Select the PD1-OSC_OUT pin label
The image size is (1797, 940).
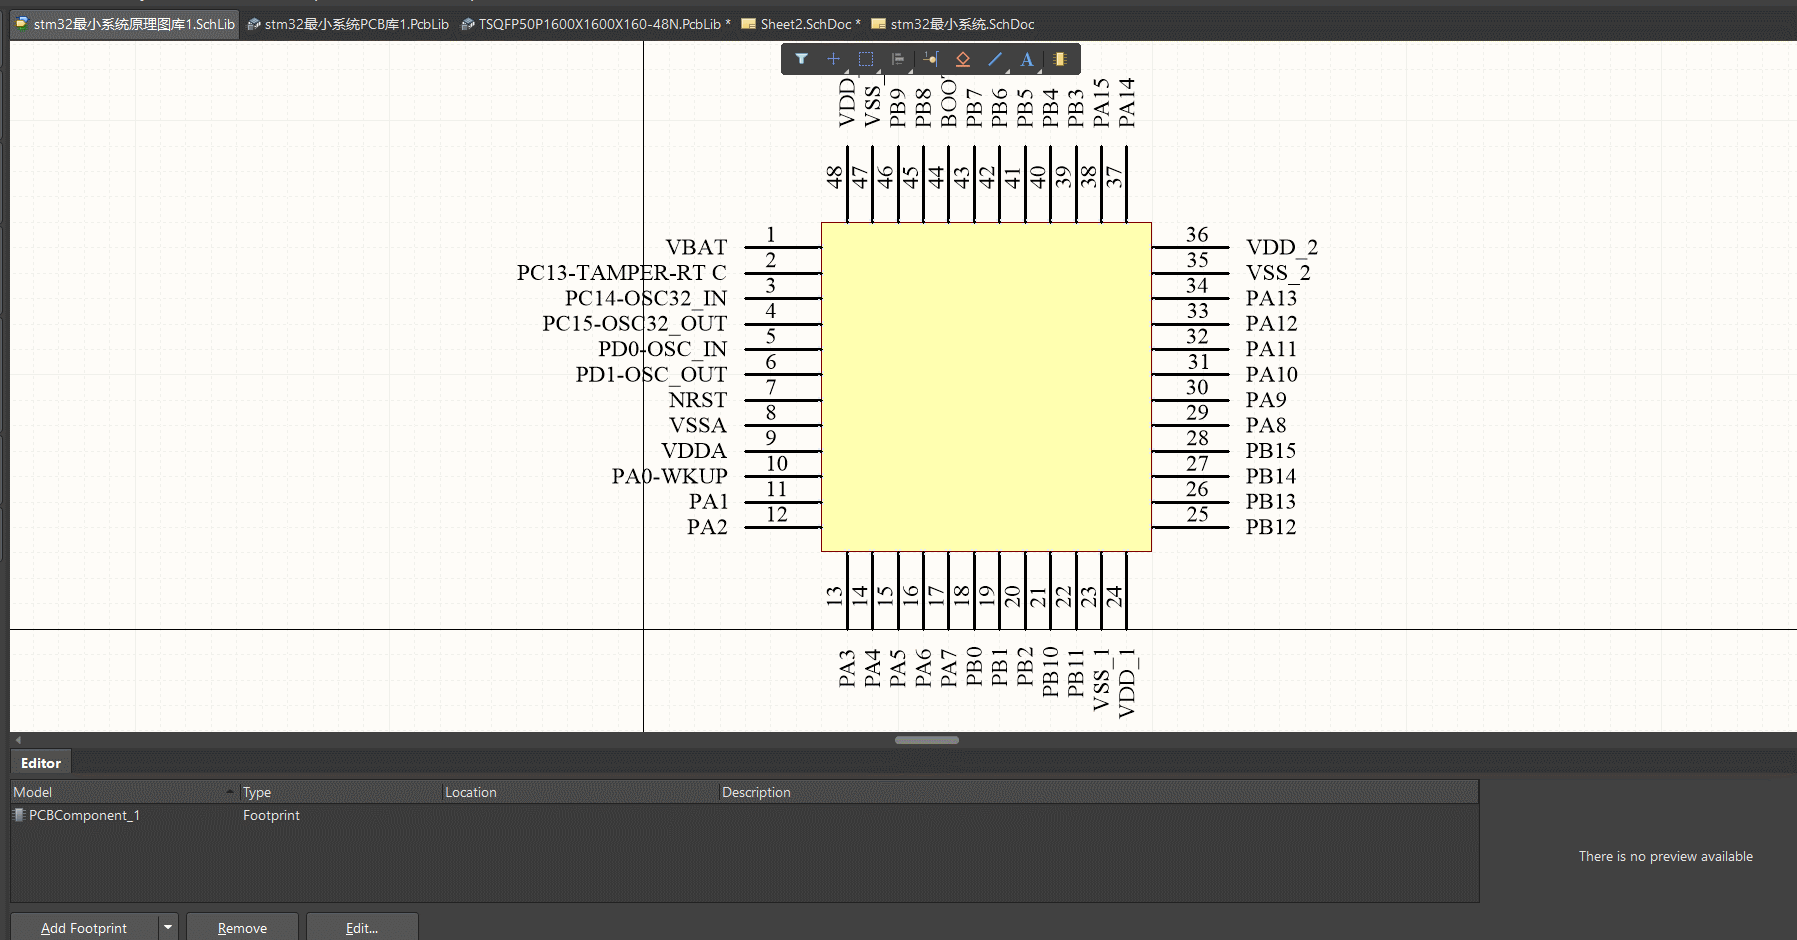pyautogui.click(x=651, y=374)
